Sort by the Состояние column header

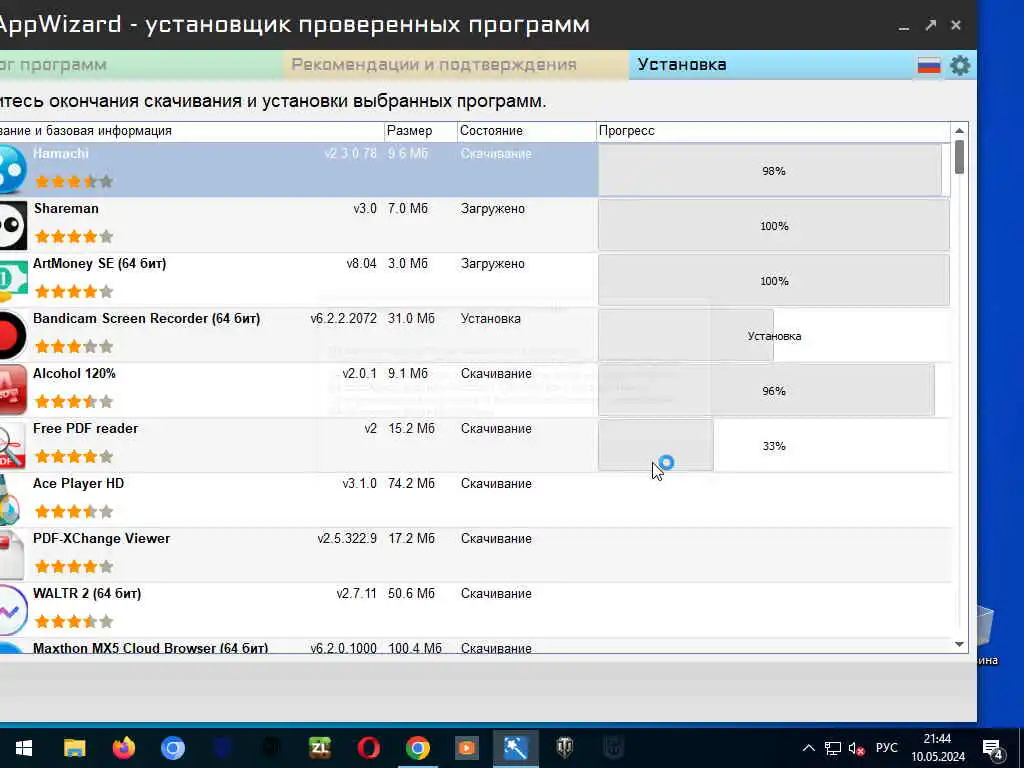click(526, 131)
